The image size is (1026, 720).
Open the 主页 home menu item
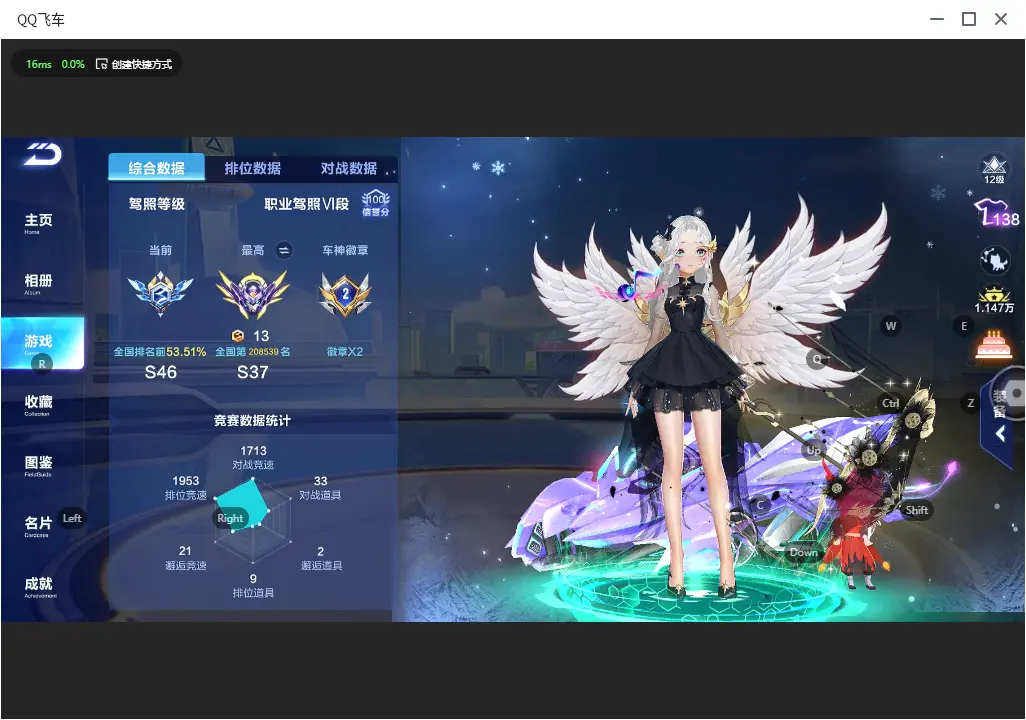[x=38, y=223]
